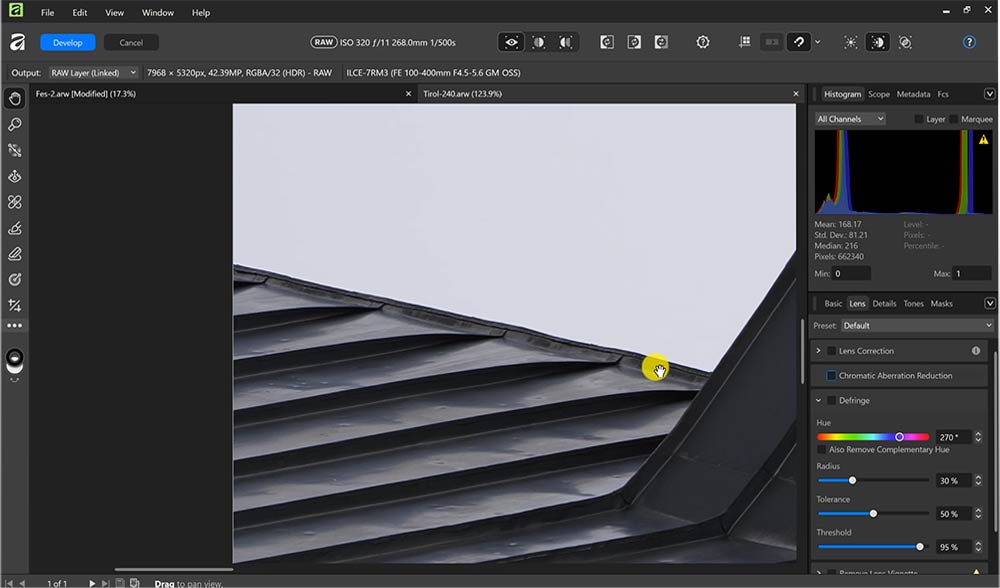Select the Overlay Paint tool

[15, 228]
